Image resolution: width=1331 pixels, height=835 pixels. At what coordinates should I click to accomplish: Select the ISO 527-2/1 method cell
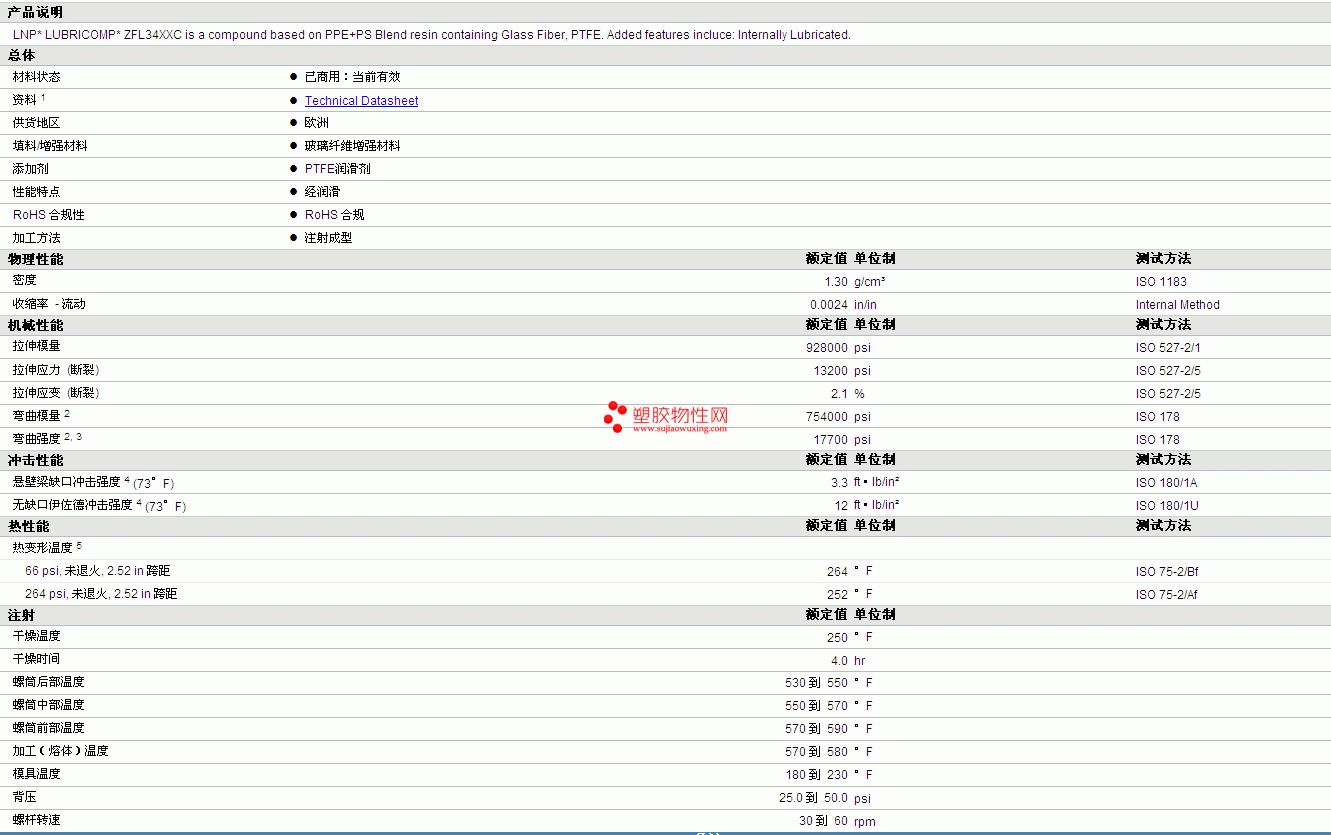tap(1168, 348)
